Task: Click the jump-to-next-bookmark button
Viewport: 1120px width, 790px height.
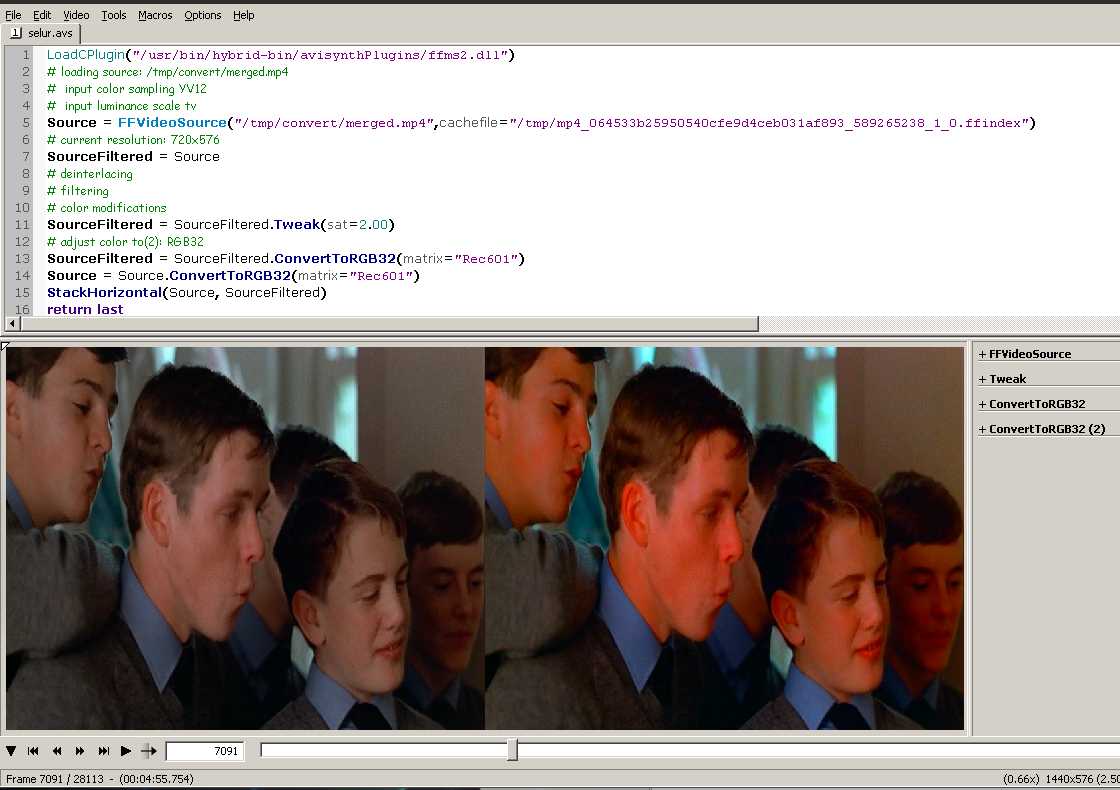Action: [103, 751]
